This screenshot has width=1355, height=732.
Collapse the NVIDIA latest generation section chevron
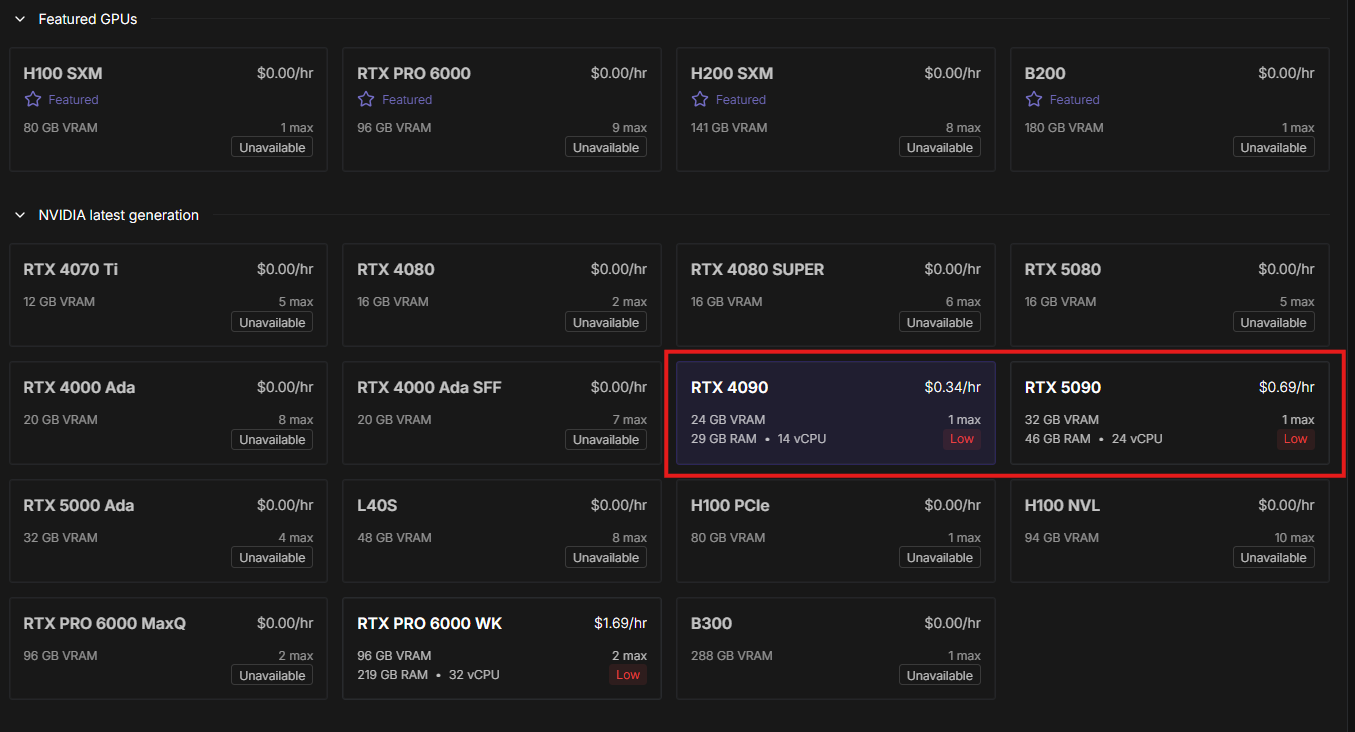20,215
